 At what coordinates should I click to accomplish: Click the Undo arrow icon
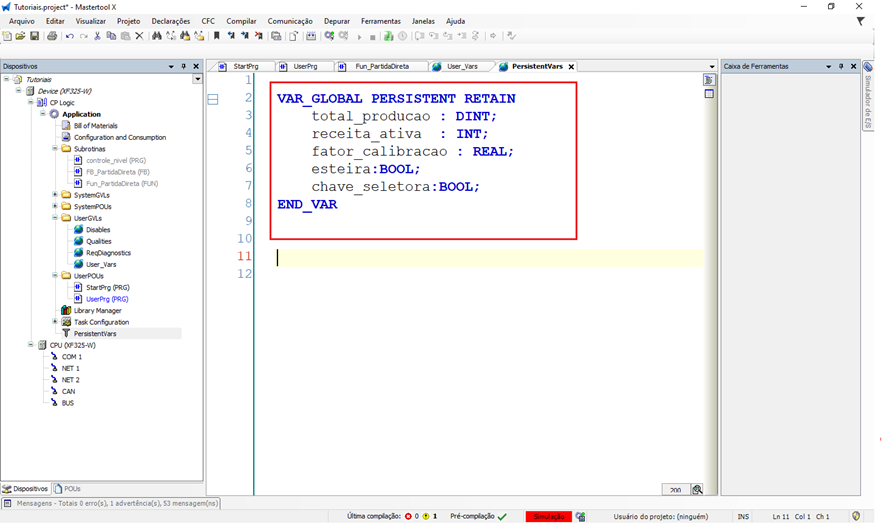coord(69,36)
